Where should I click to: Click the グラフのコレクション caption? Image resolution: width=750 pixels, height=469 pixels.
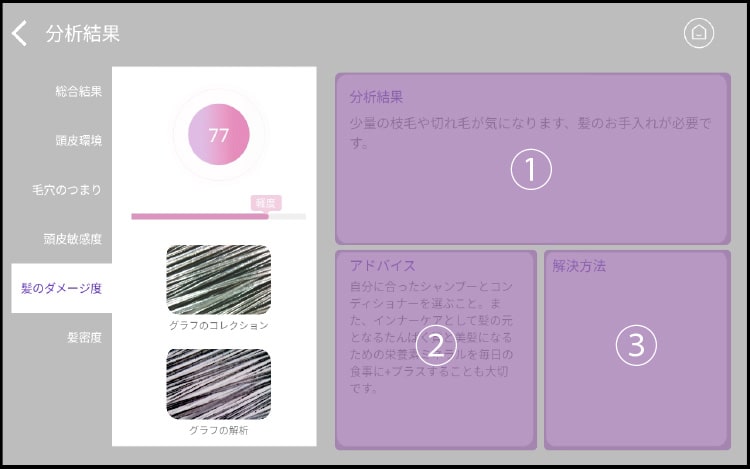pos(219,326)
